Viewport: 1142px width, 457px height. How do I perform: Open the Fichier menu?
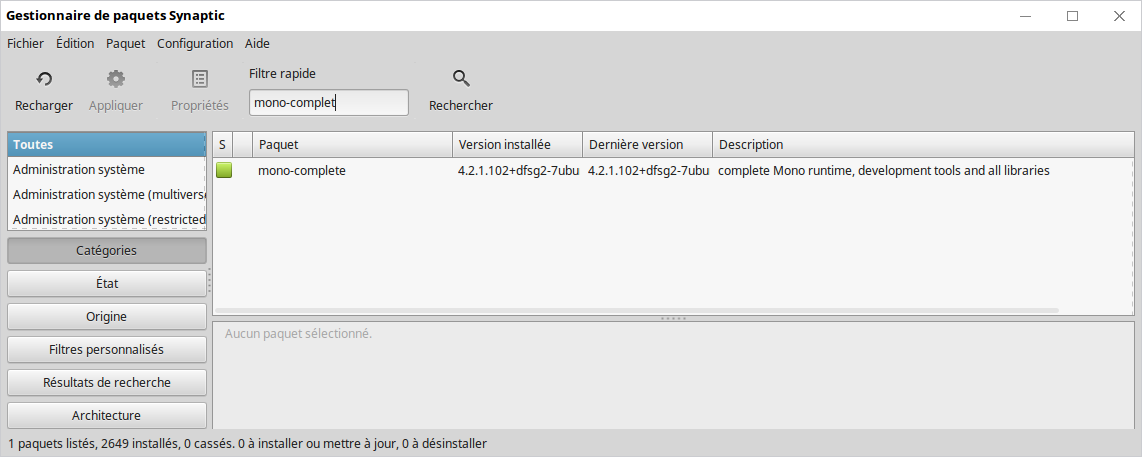click(x=25, y=43)
